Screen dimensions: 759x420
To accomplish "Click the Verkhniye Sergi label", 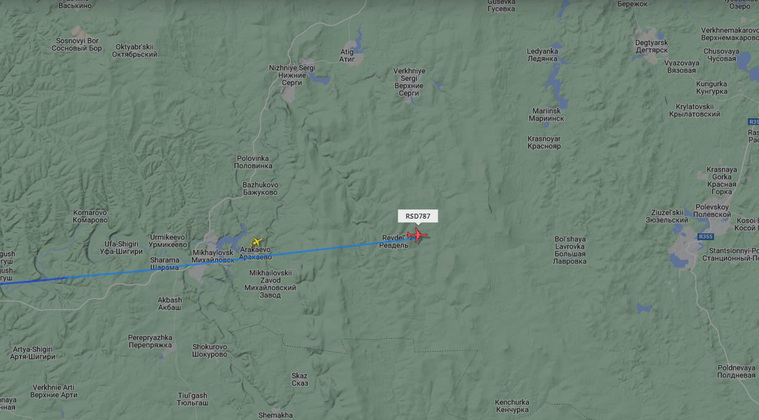I will coord(409,82).
